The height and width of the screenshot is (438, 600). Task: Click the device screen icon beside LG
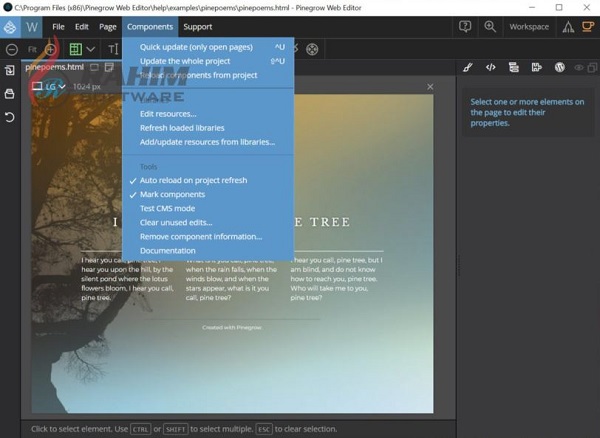(x=37, y=86)
